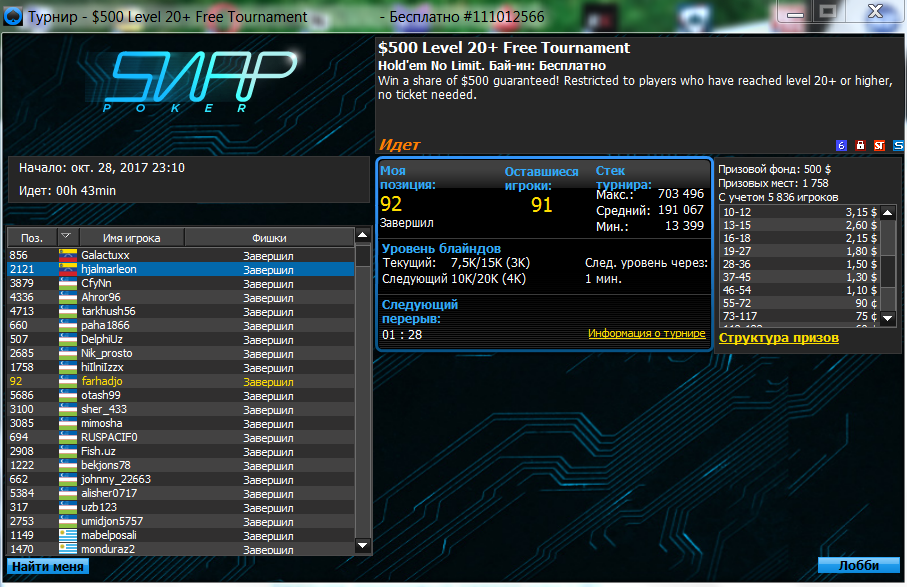
Task: Click the orange ST tournament icon
Action: click(879, 146)
